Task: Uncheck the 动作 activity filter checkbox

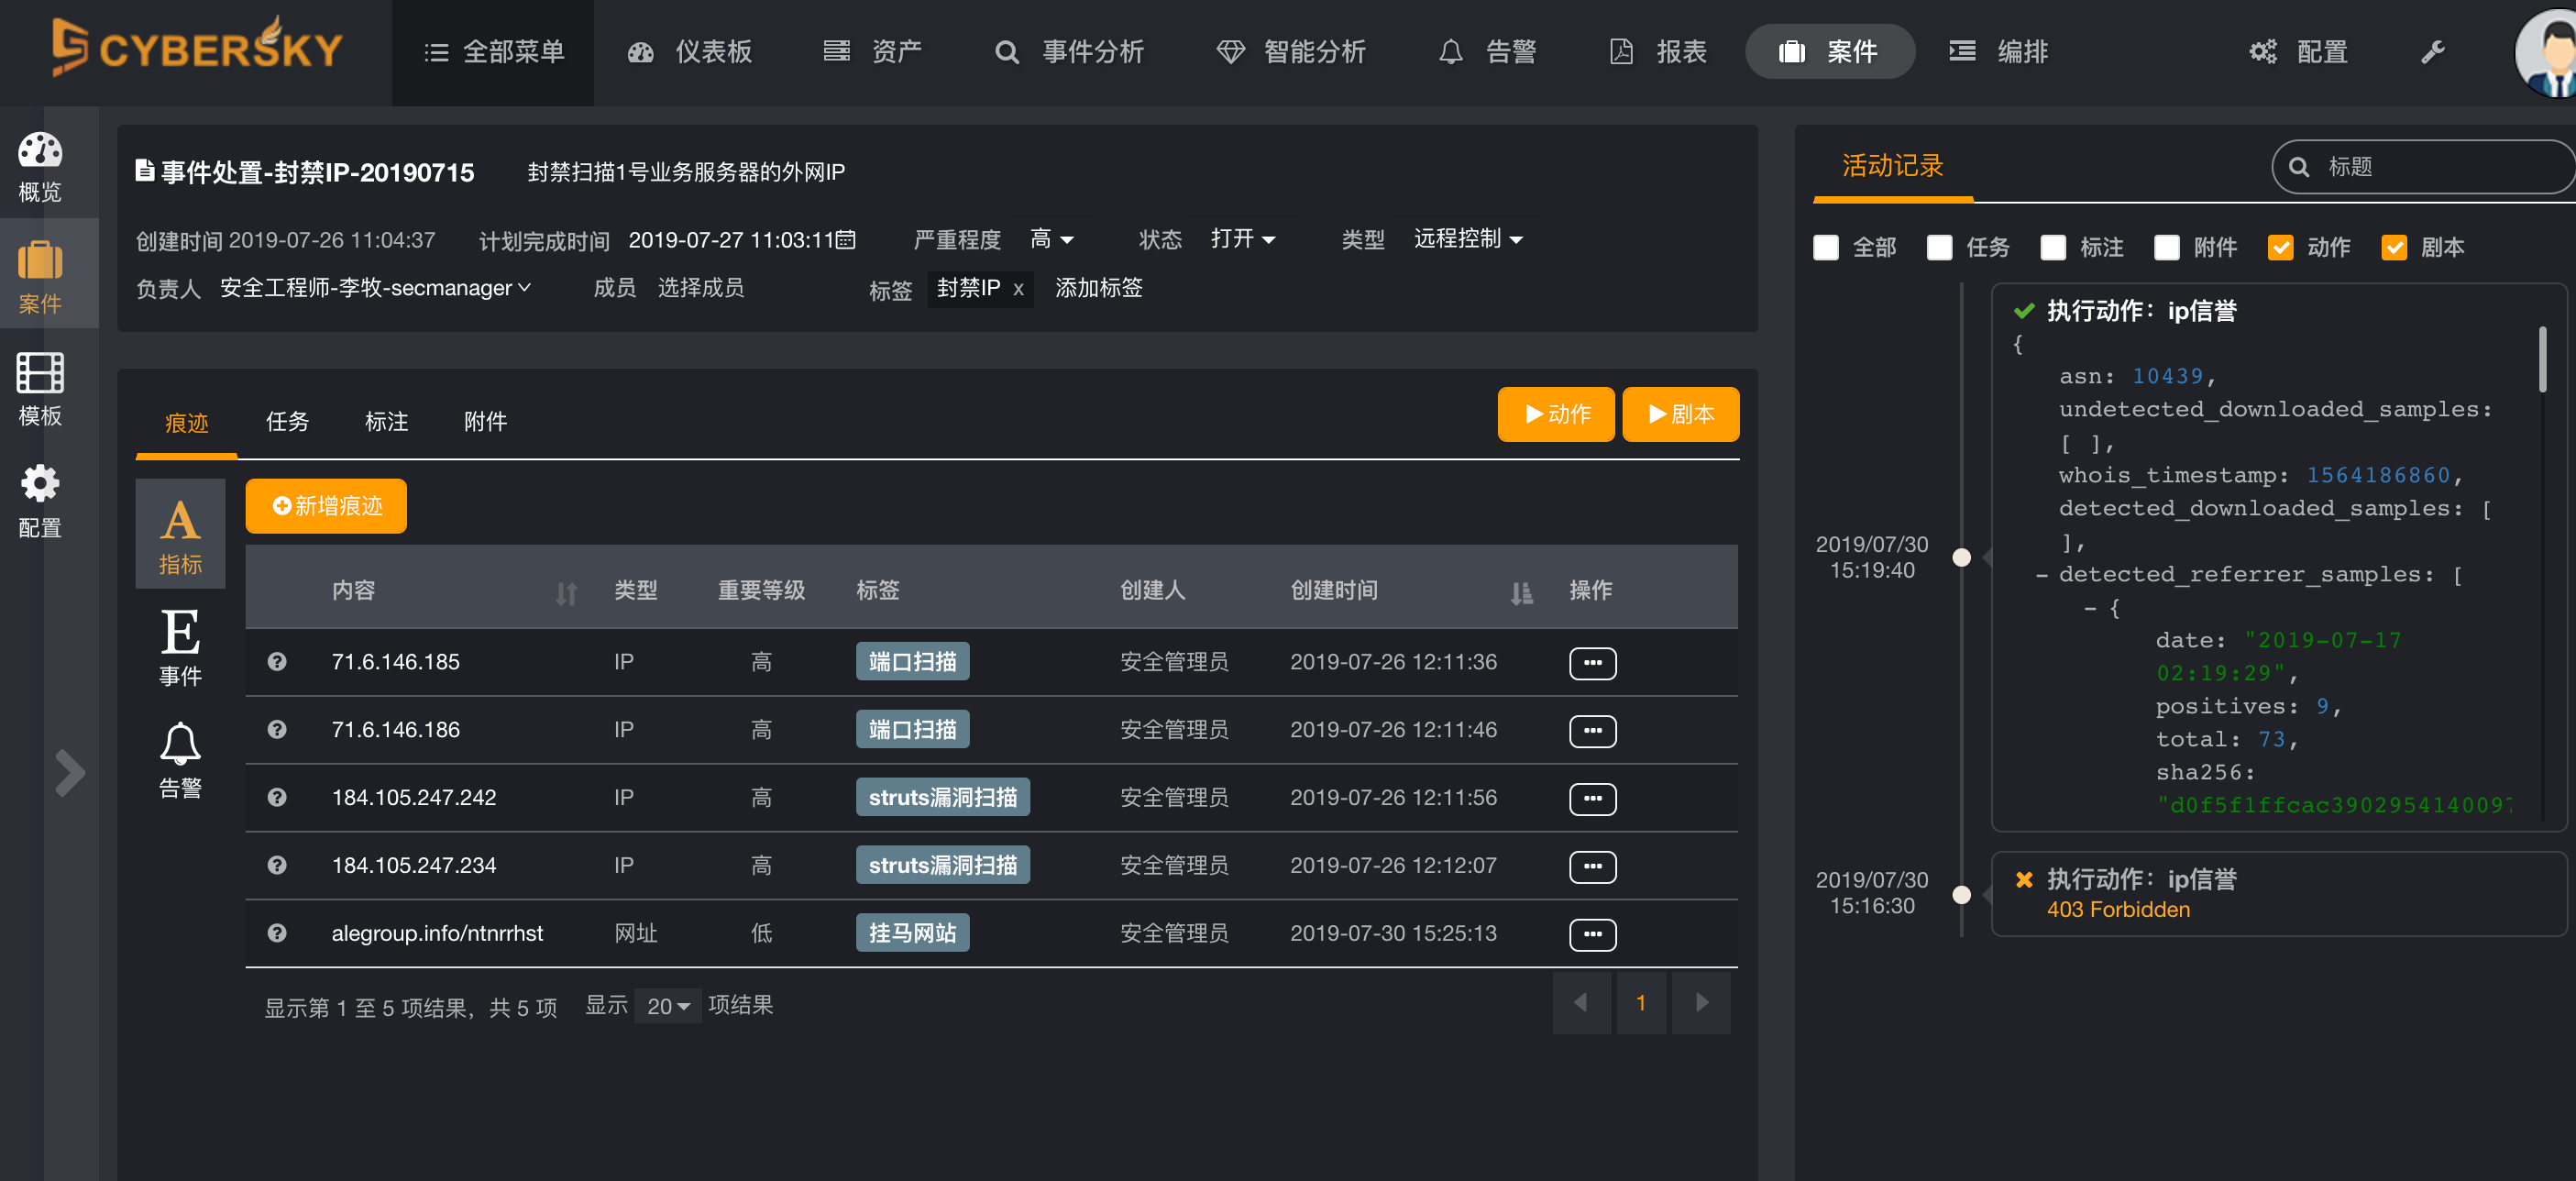Action: click(2280, 247)
